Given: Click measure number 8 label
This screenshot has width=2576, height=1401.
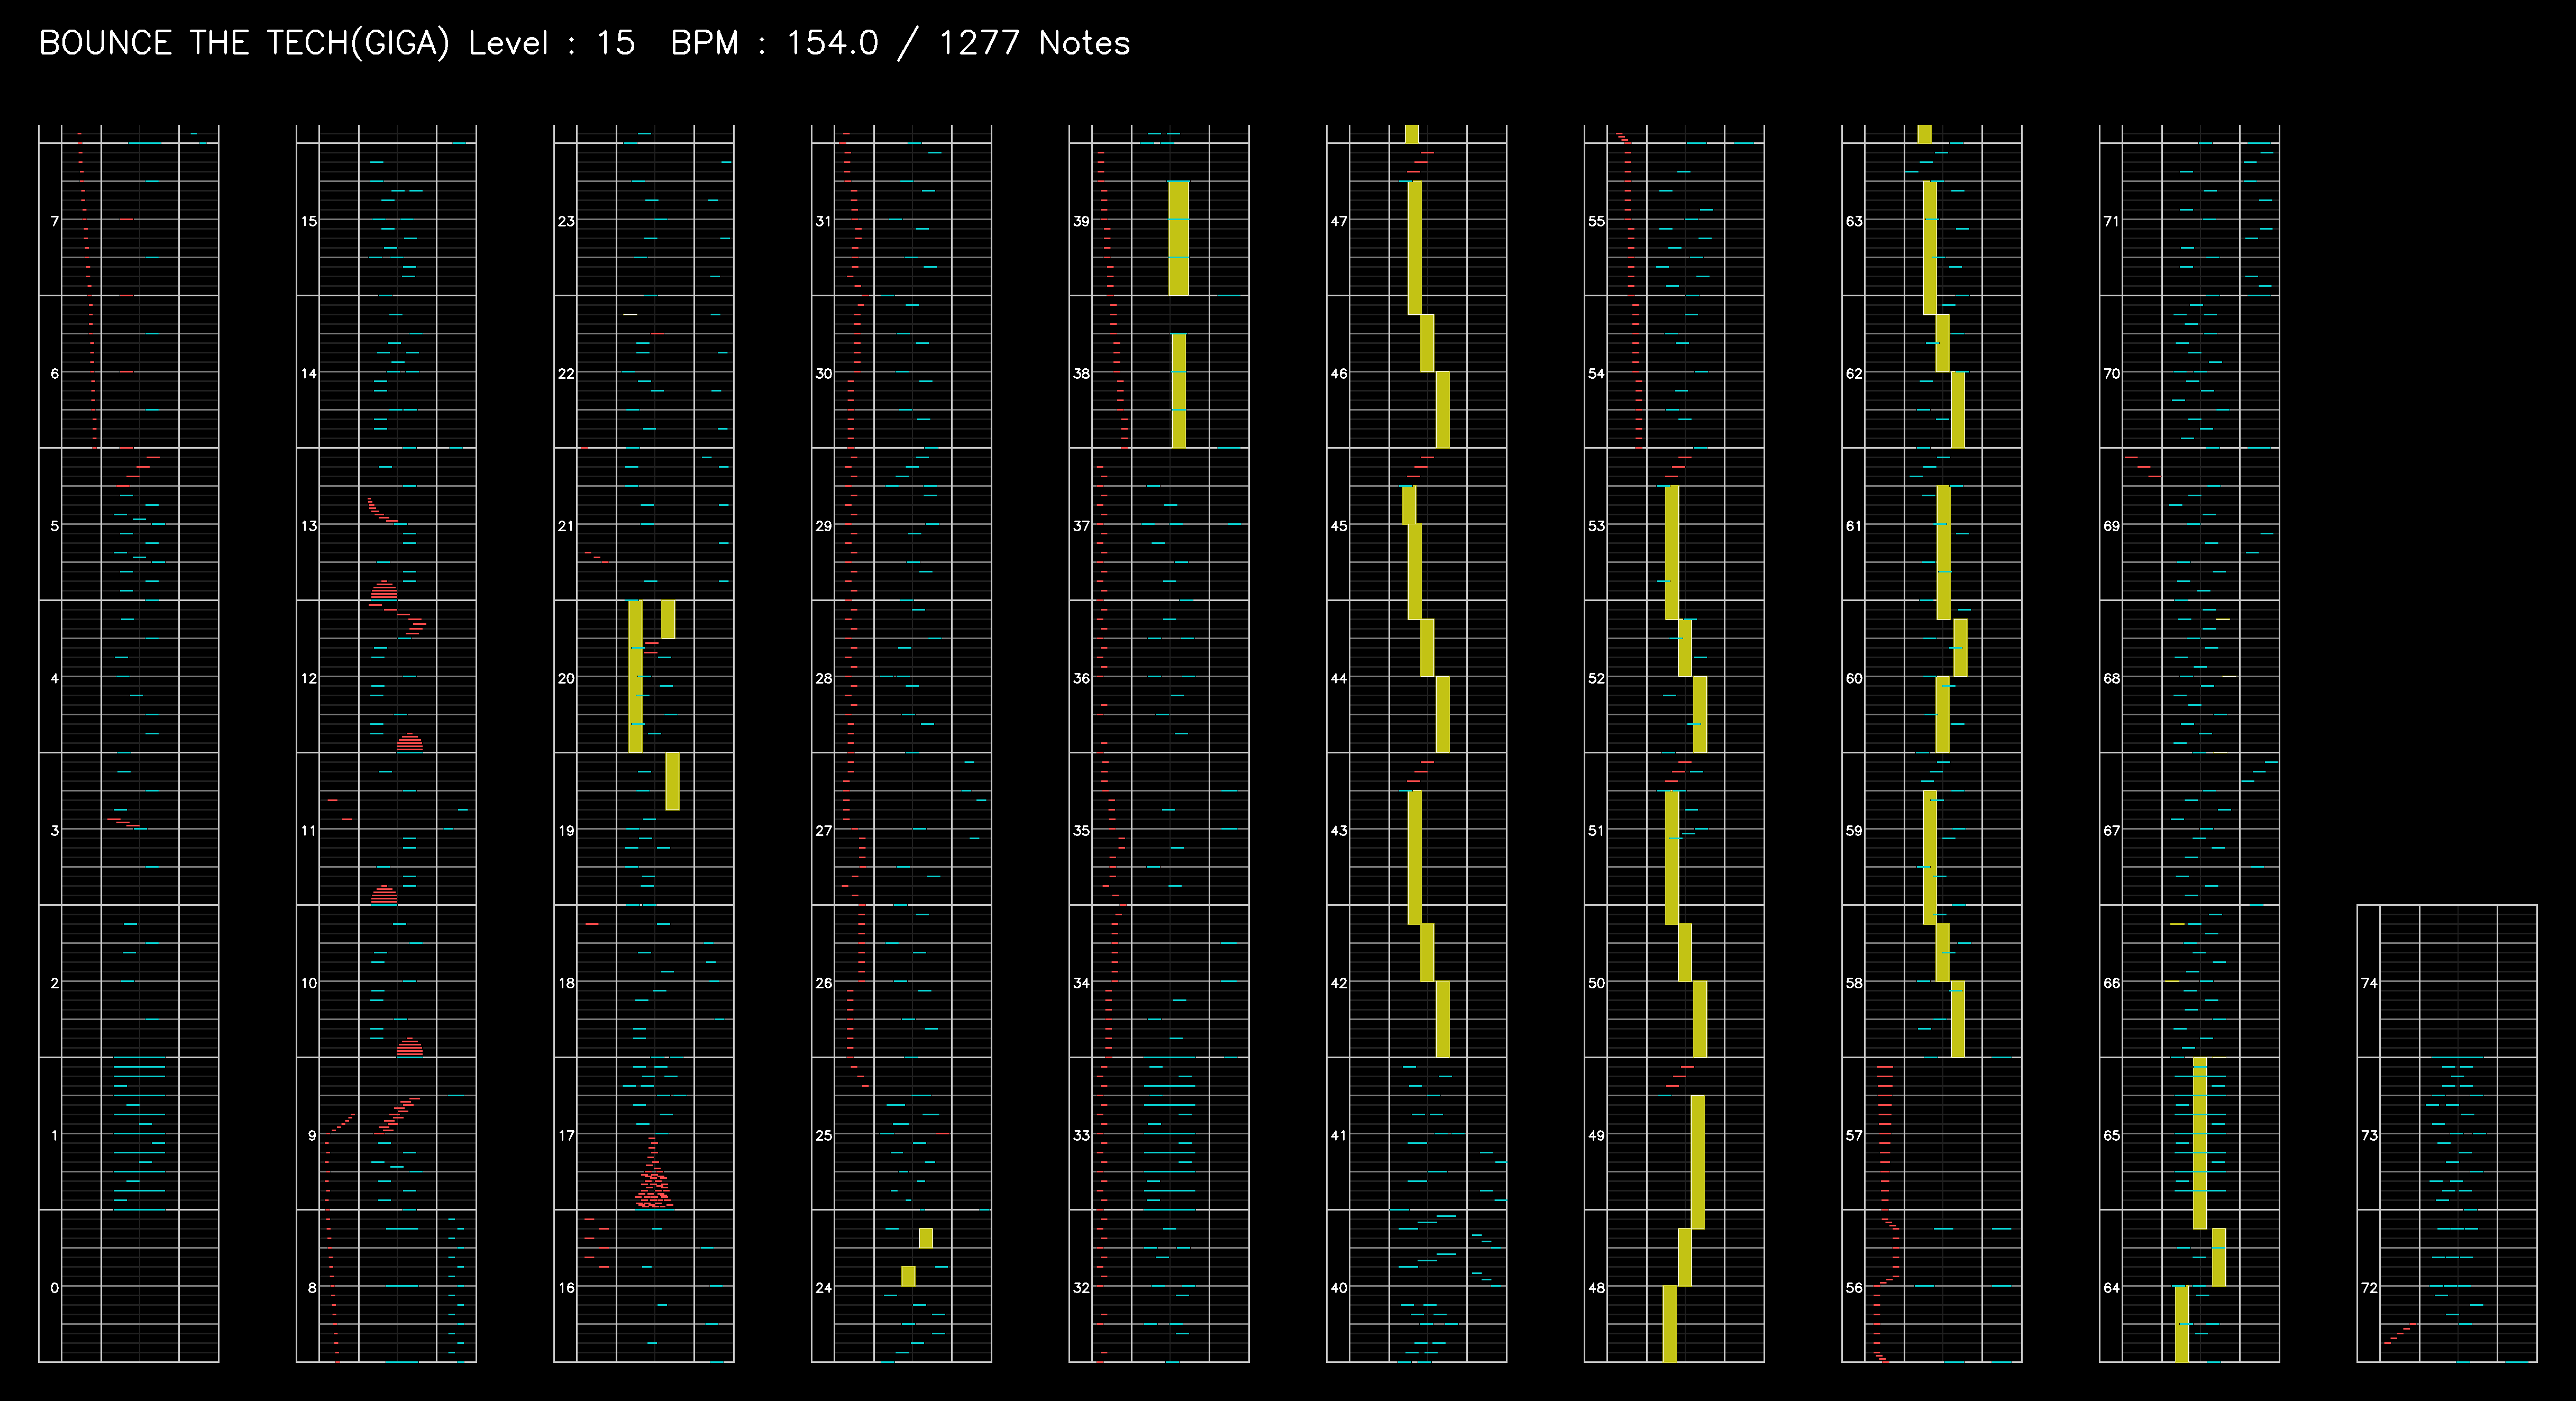Looking at the screenshot, I should point(312,1288).
